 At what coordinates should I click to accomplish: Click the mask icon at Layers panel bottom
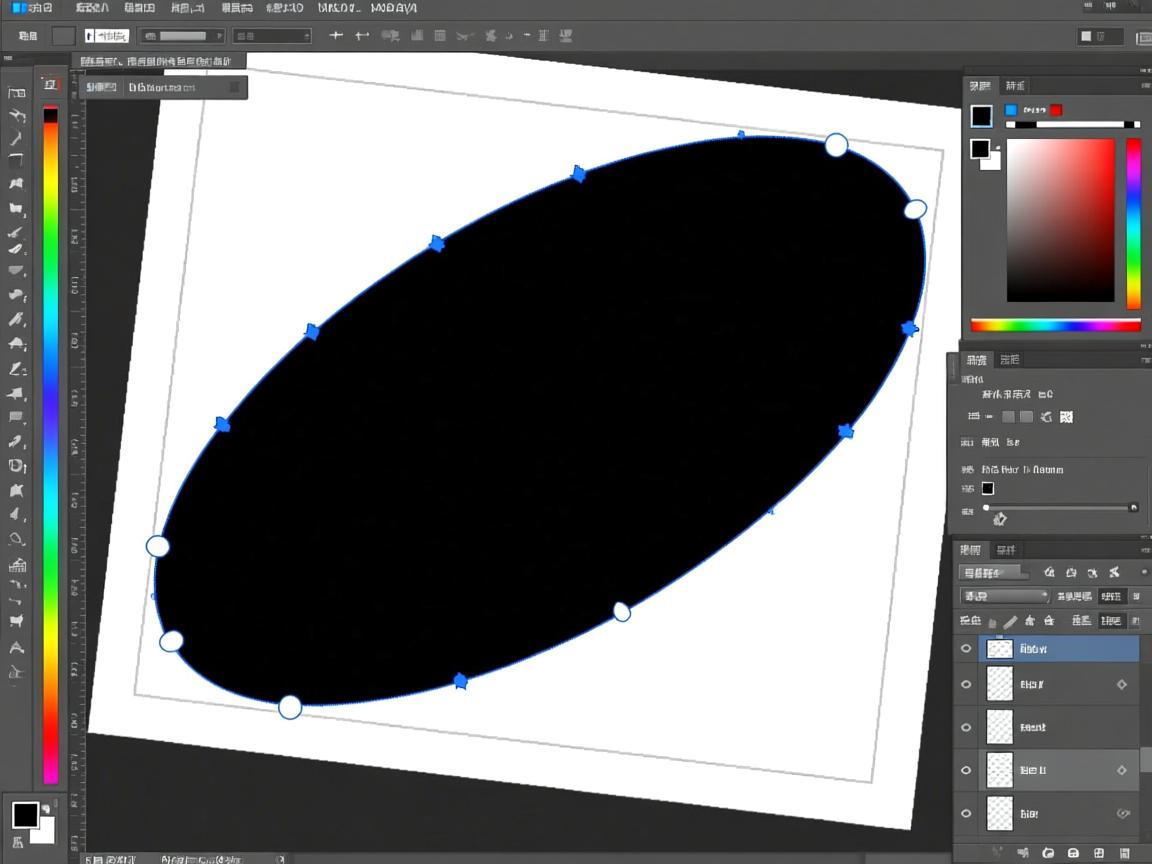pos(1048,853)
